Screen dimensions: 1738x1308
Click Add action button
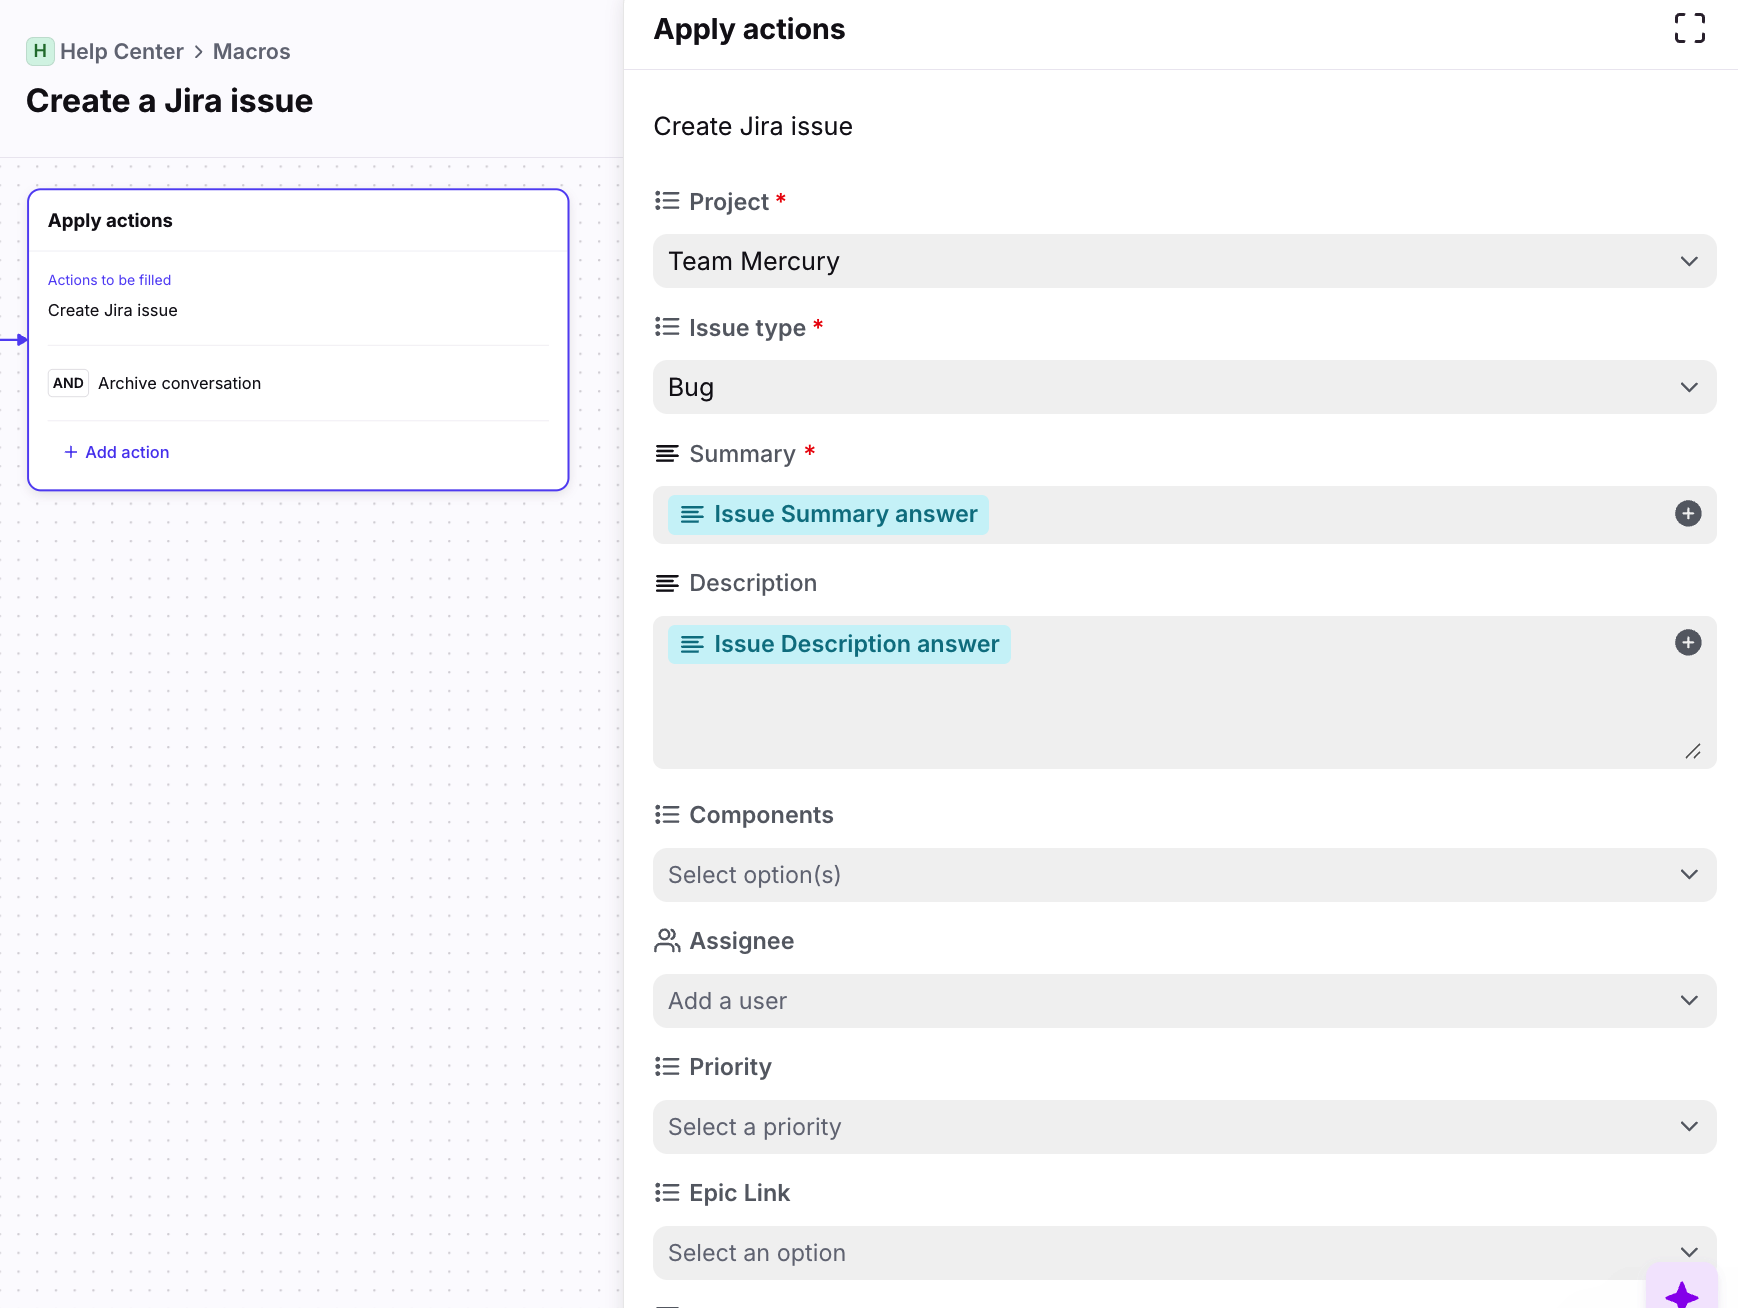pyautogui.click(x=117, y=453)
